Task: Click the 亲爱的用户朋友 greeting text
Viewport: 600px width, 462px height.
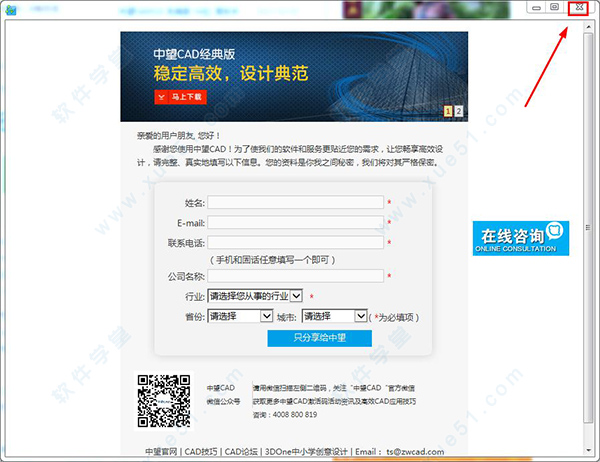Action: pyautogui.click(x=179, y=135)
